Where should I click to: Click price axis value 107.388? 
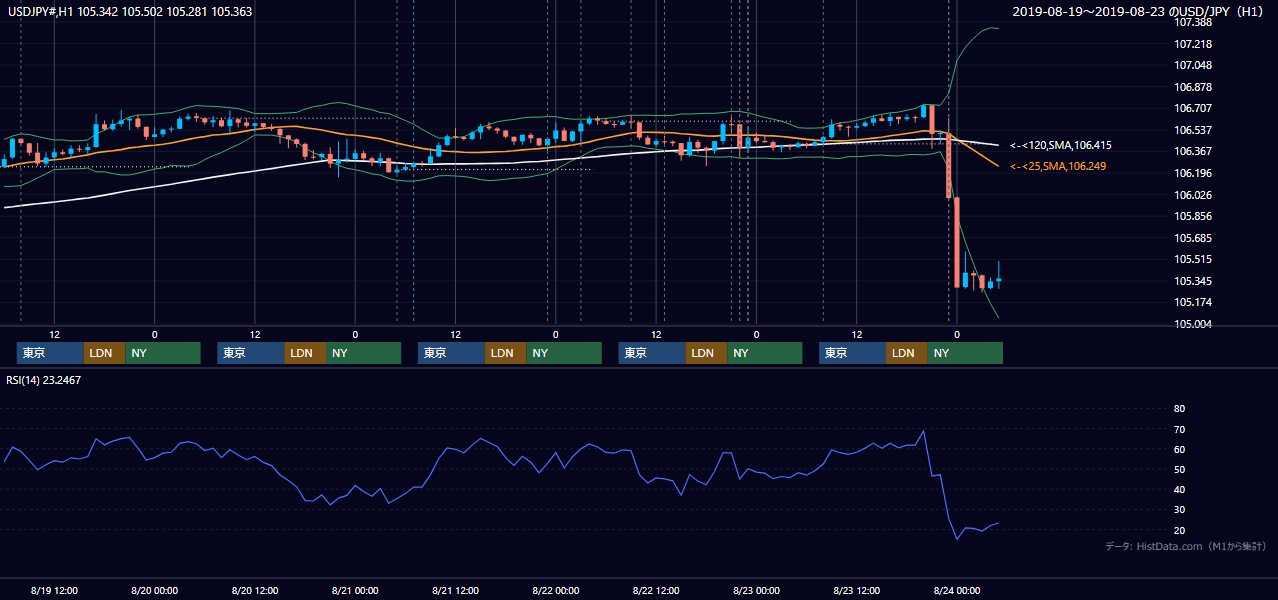tap(1193, 22)
